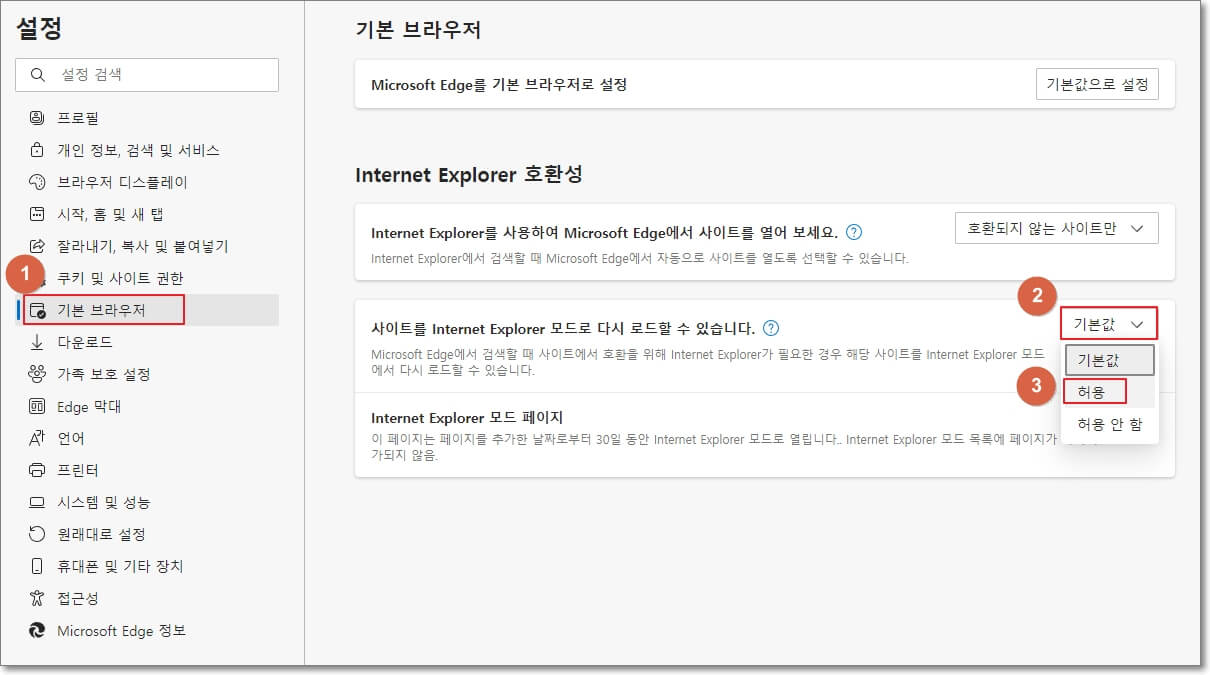The width and height of the screenshot is (1210, 675).
Task: Click the sidebar icon beside Edge 막대
Action: (x=38, y=406)
